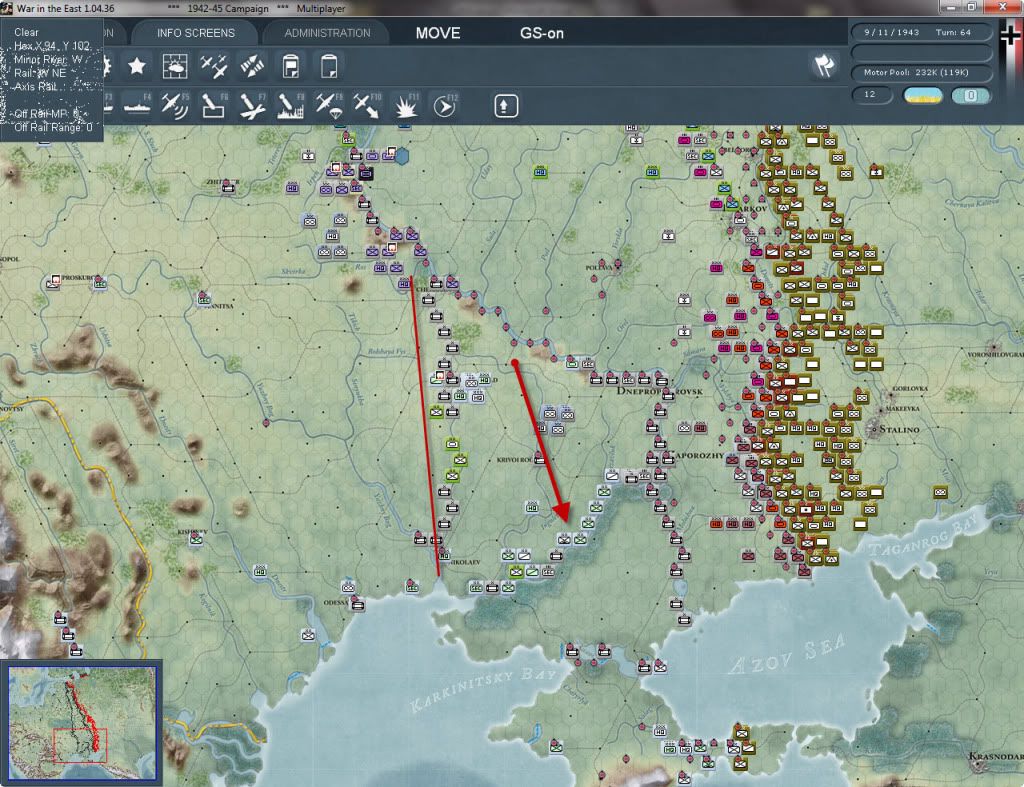
Task: Click the Zaporozhye city label on map
Action: [698, 455]
